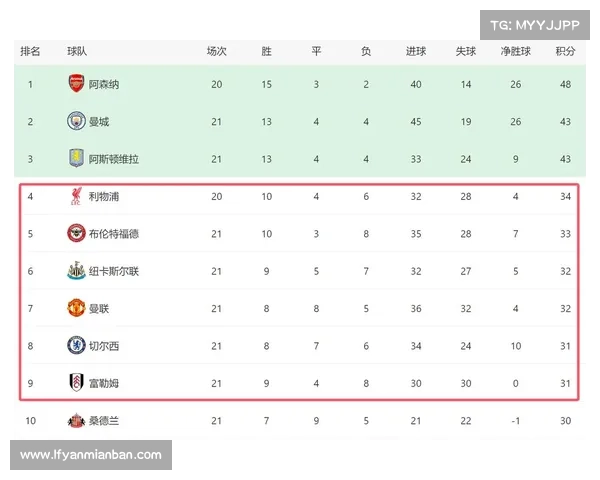The image size is (600, 480).
Task: Open the 阿森纳 team name link
Action: coord(104,84)
